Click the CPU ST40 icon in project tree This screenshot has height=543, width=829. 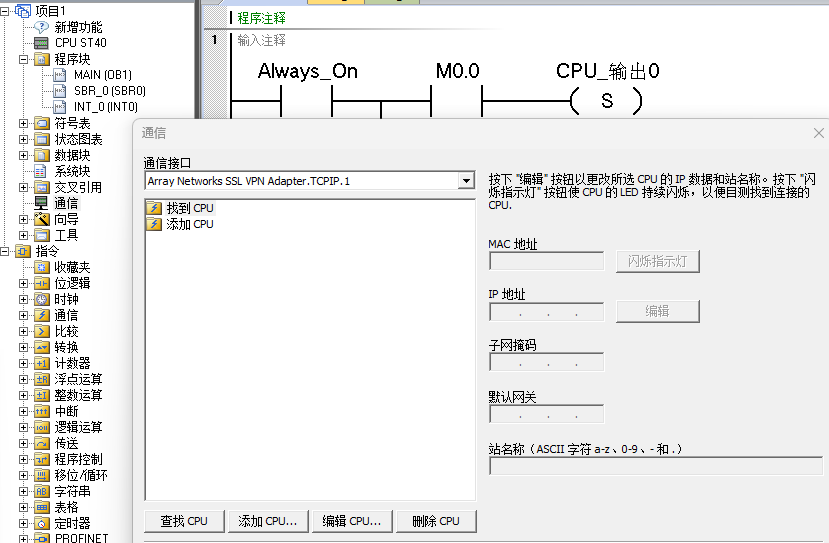[41, 43]
